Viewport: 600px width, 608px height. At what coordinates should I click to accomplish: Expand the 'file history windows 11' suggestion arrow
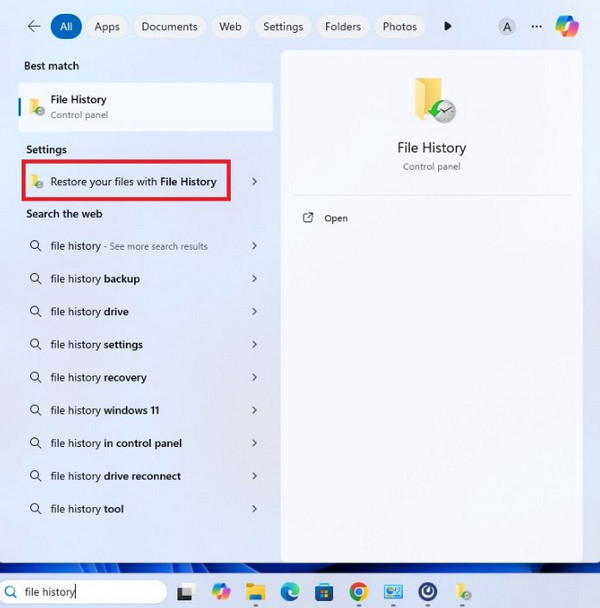[254, 410]
